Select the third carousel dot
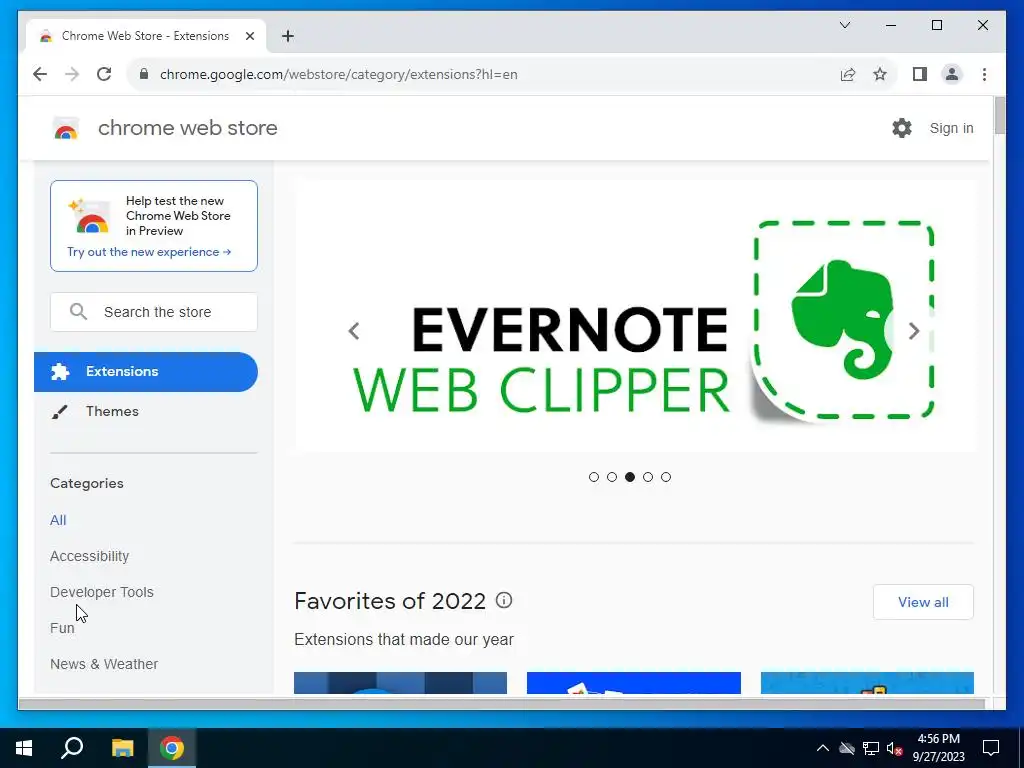Image resolution: width=1024 pixels, height=768 pixels. click(x=630, y=477)
